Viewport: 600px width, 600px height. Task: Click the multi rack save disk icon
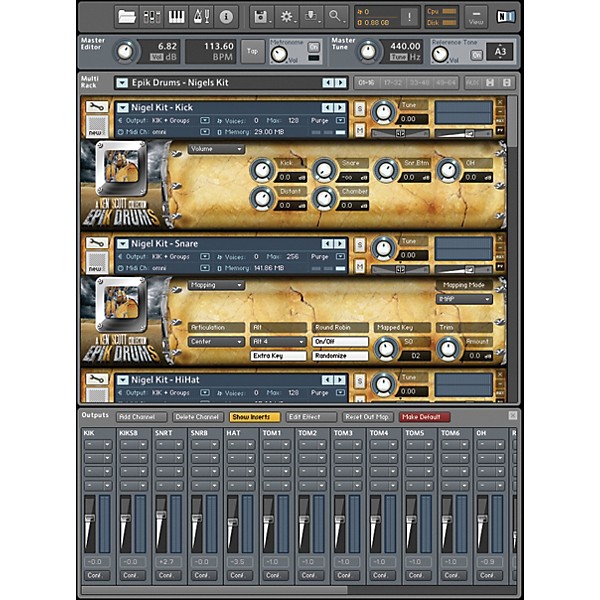click(490, 83)
